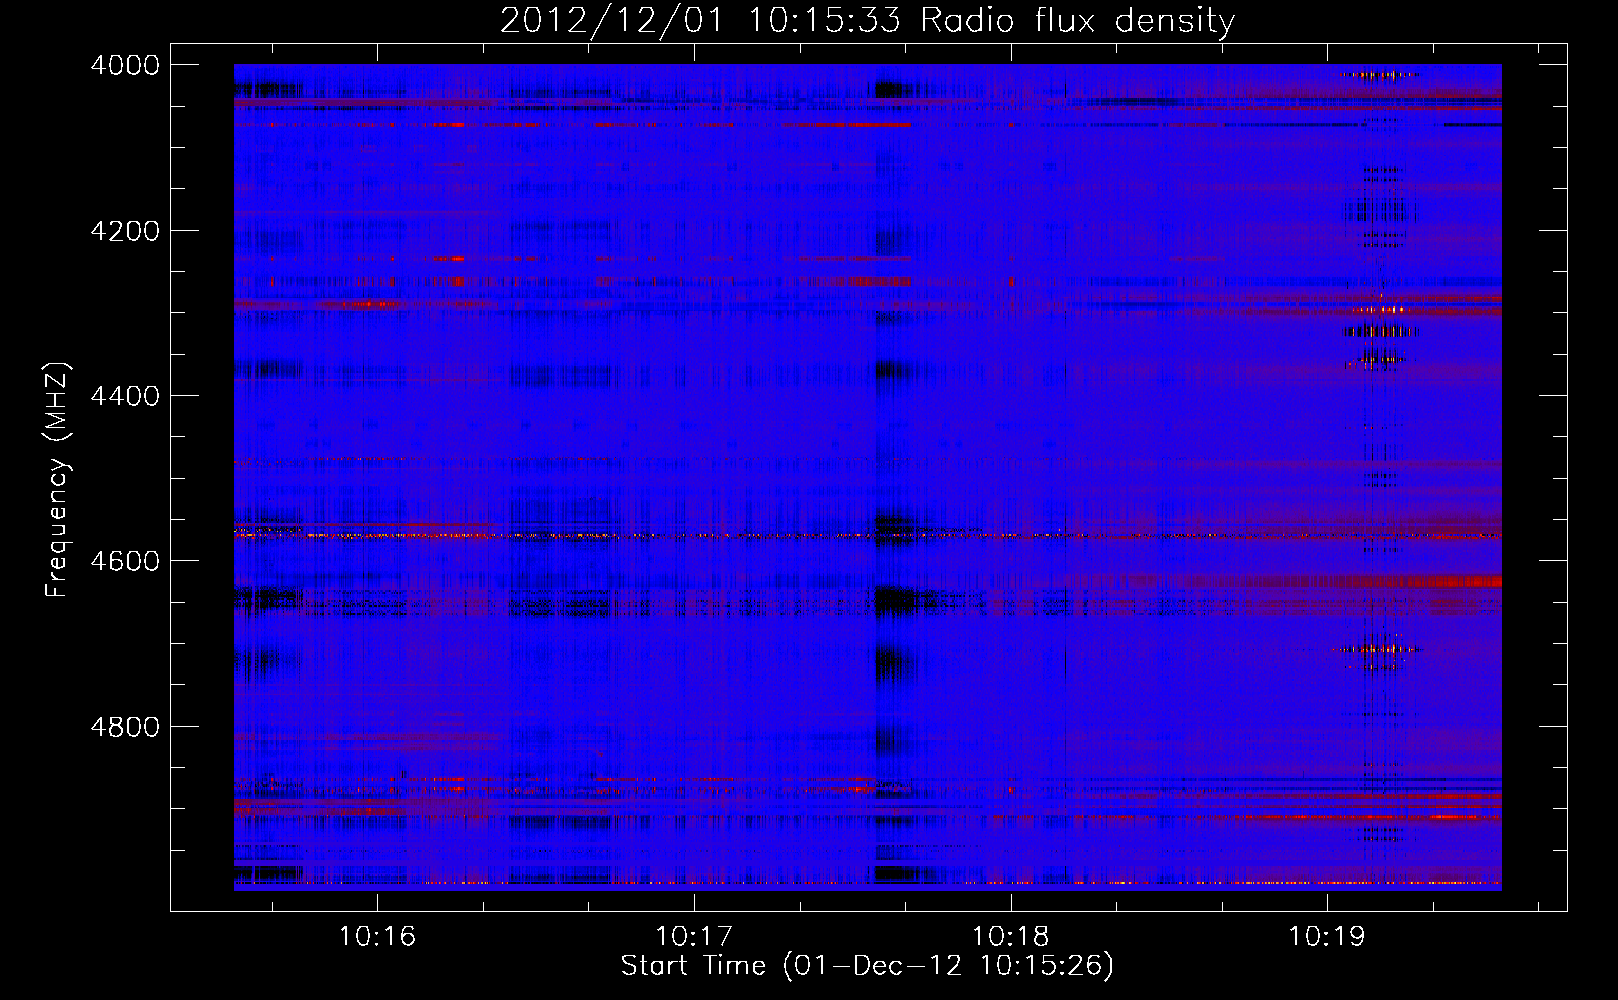The image size is (1618, 1000).
Task: Click the 10:17 time tick label
Action: pyautogui.click(x=694, y=936)
